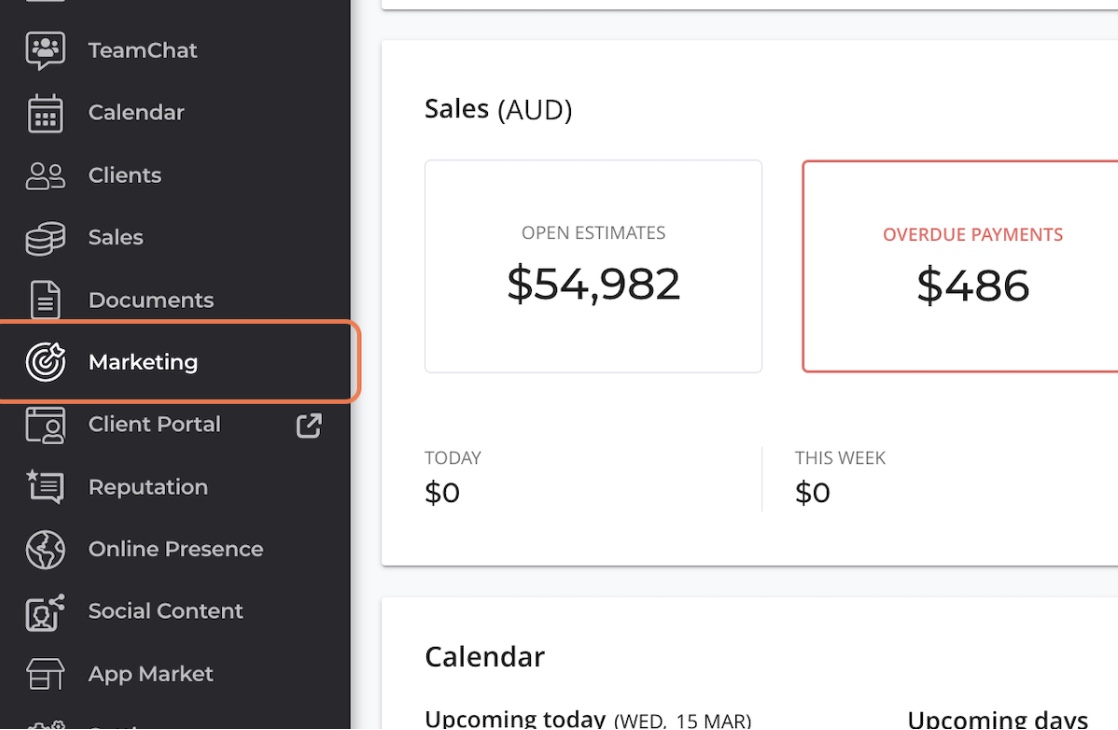Open App Market menu label
This screenshot has height=730, width=1118.
click(150, 674)
